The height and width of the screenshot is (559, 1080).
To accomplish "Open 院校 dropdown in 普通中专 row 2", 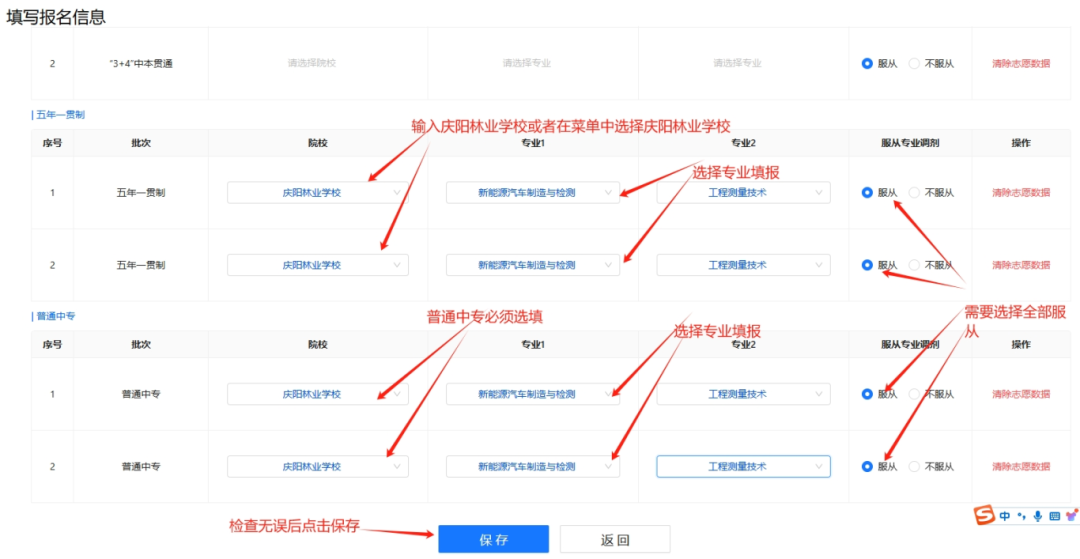I will 317,466.
